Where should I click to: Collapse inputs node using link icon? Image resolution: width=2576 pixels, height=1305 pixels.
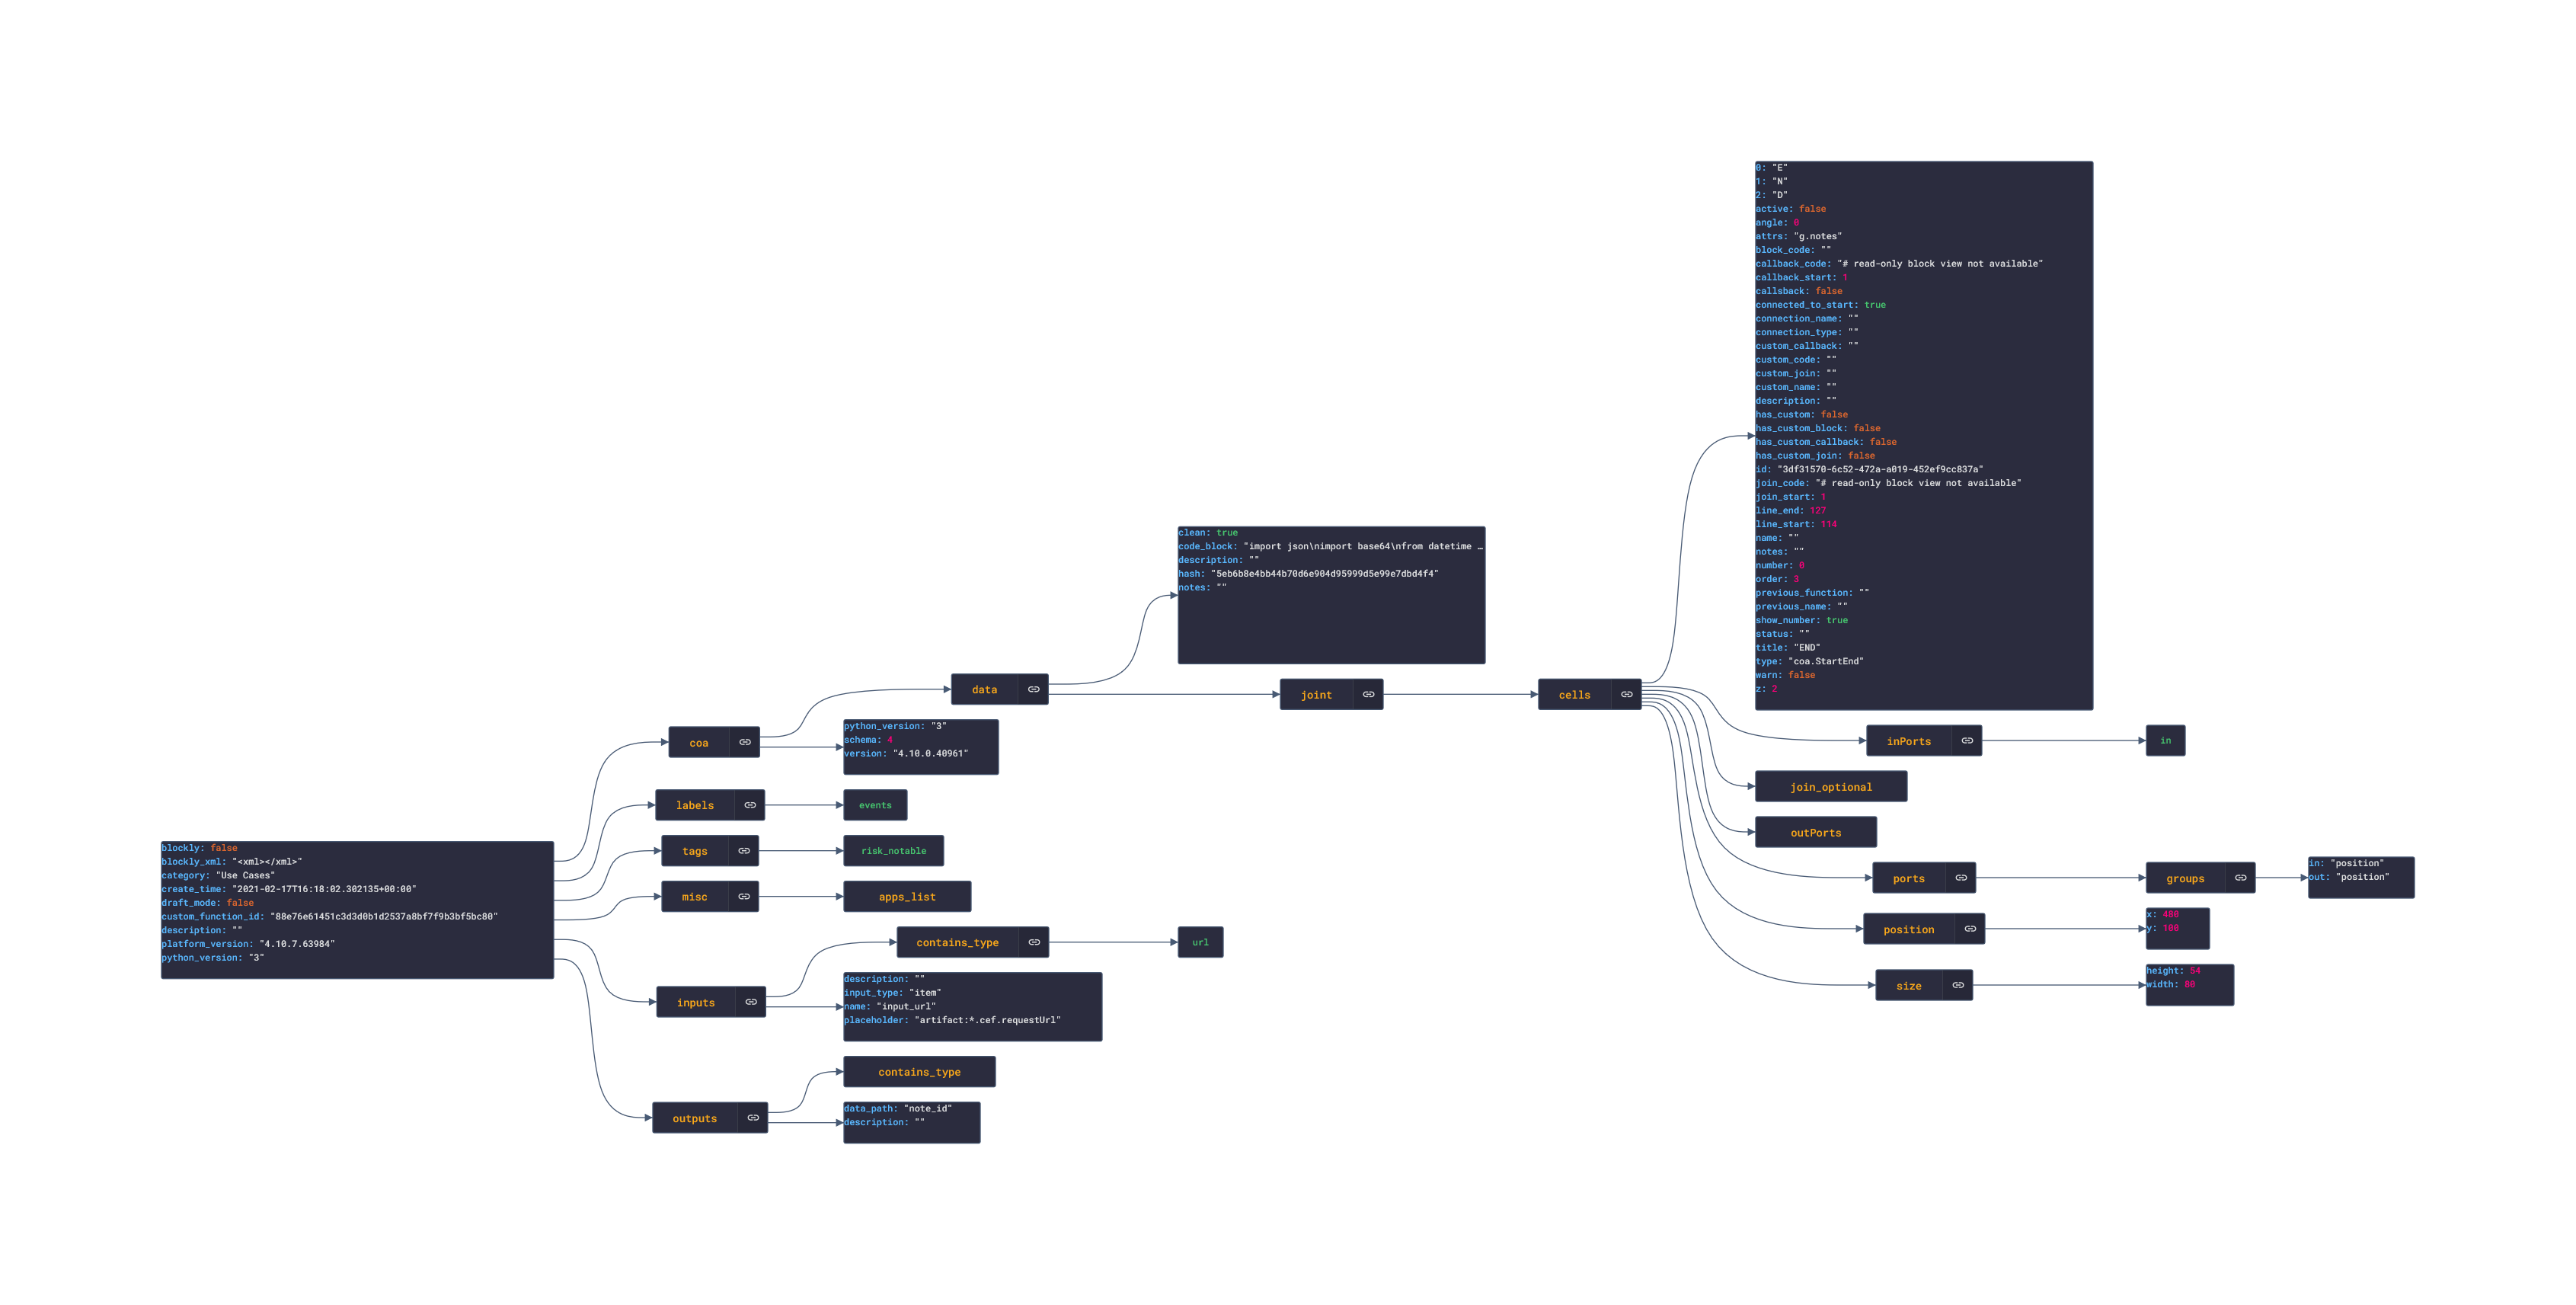(750, 1002)
